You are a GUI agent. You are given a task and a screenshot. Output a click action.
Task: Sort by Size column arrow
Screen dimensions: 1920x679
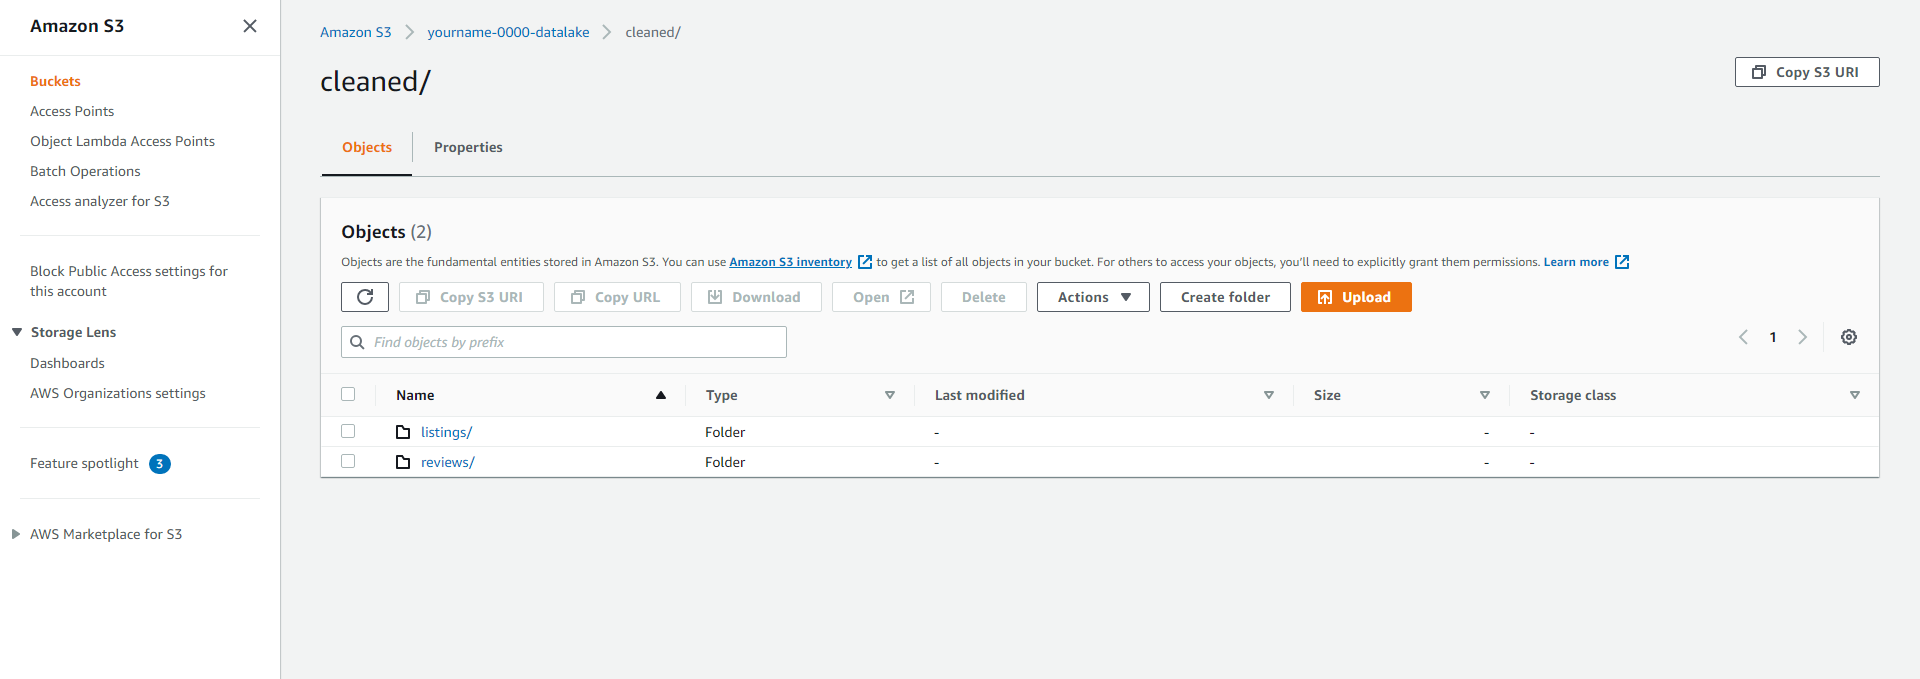1485,395
